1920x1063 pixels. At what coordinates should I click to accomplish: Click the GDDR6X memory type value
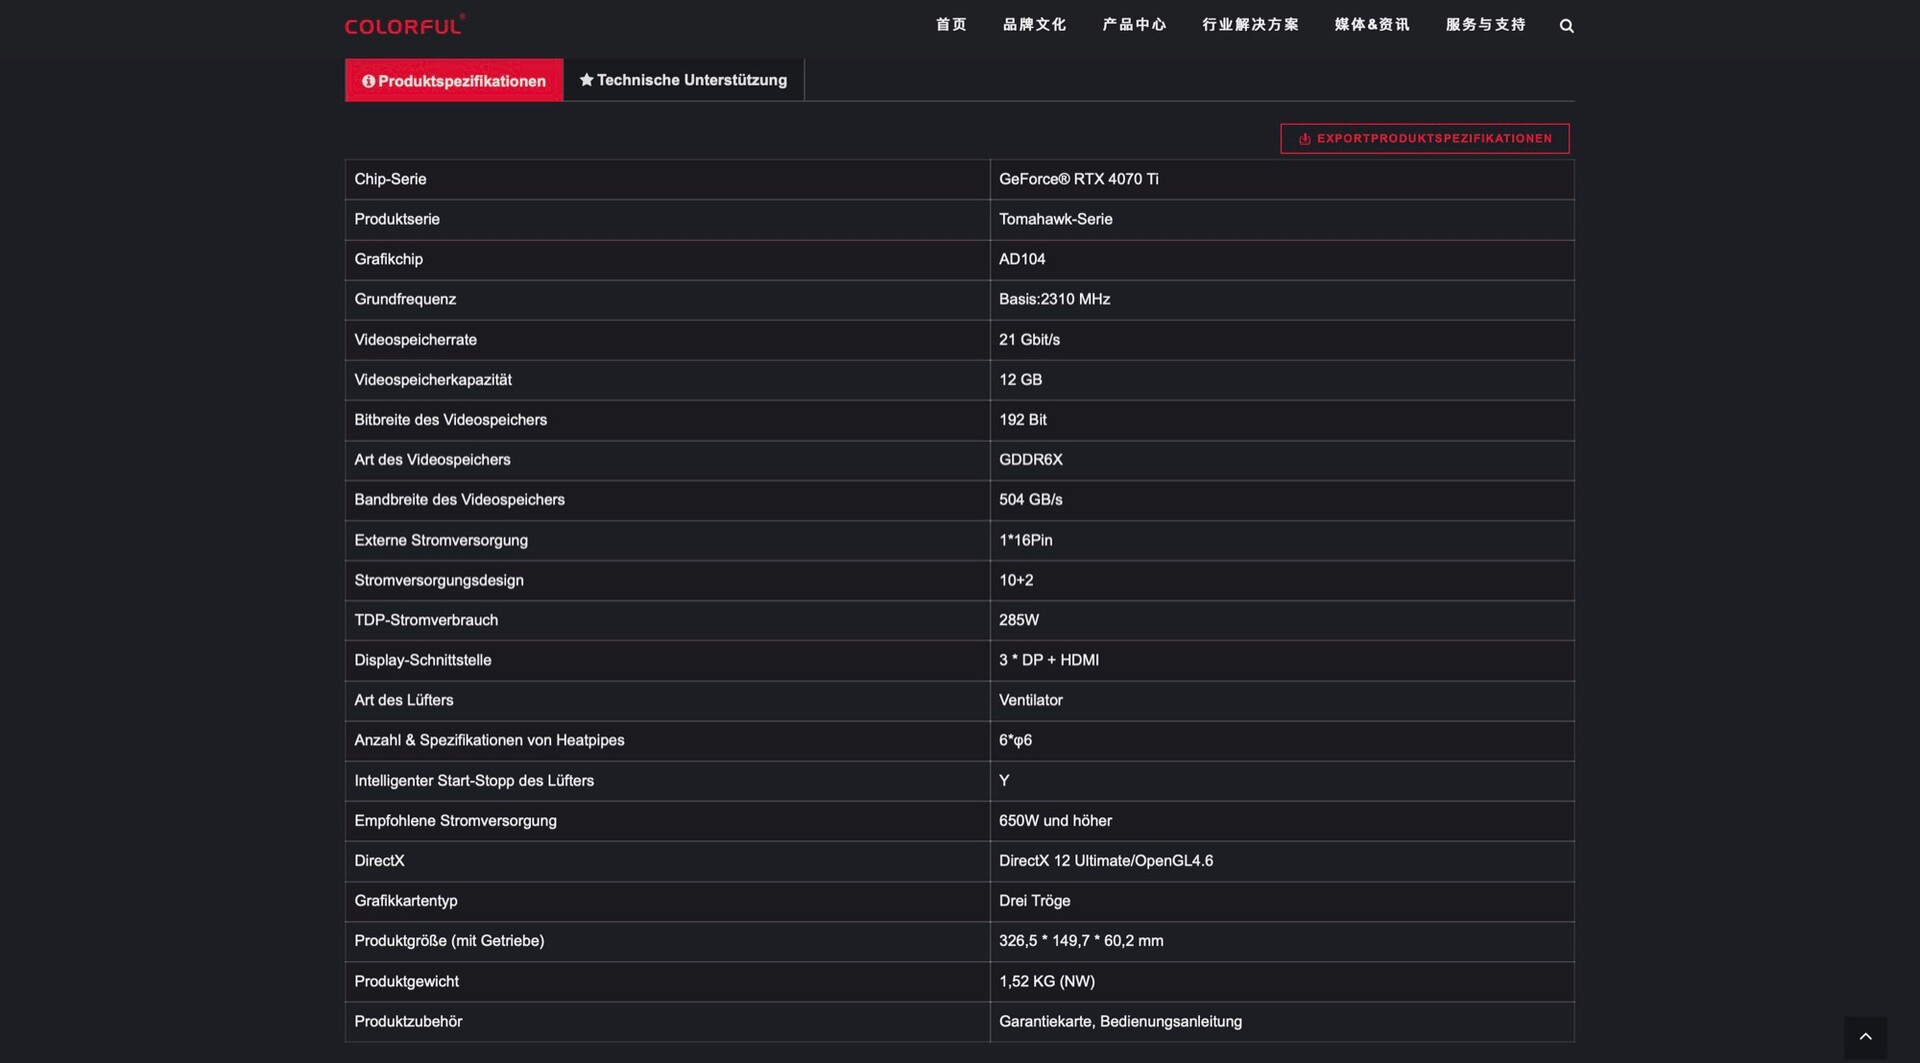1030,460
